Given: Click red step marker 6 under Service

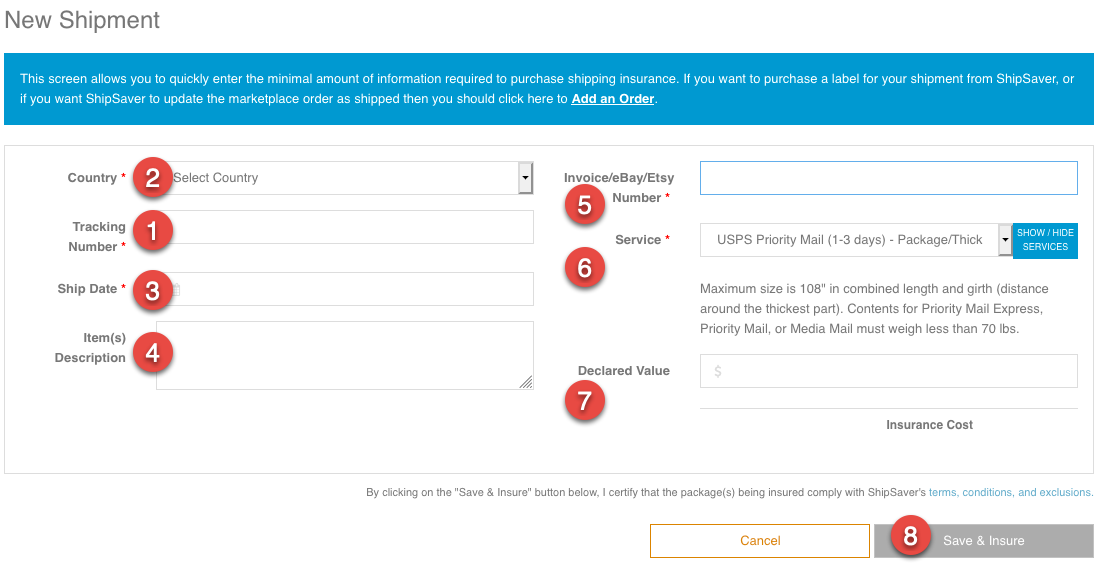Looking at the screenshot, I should coord(585,267).
